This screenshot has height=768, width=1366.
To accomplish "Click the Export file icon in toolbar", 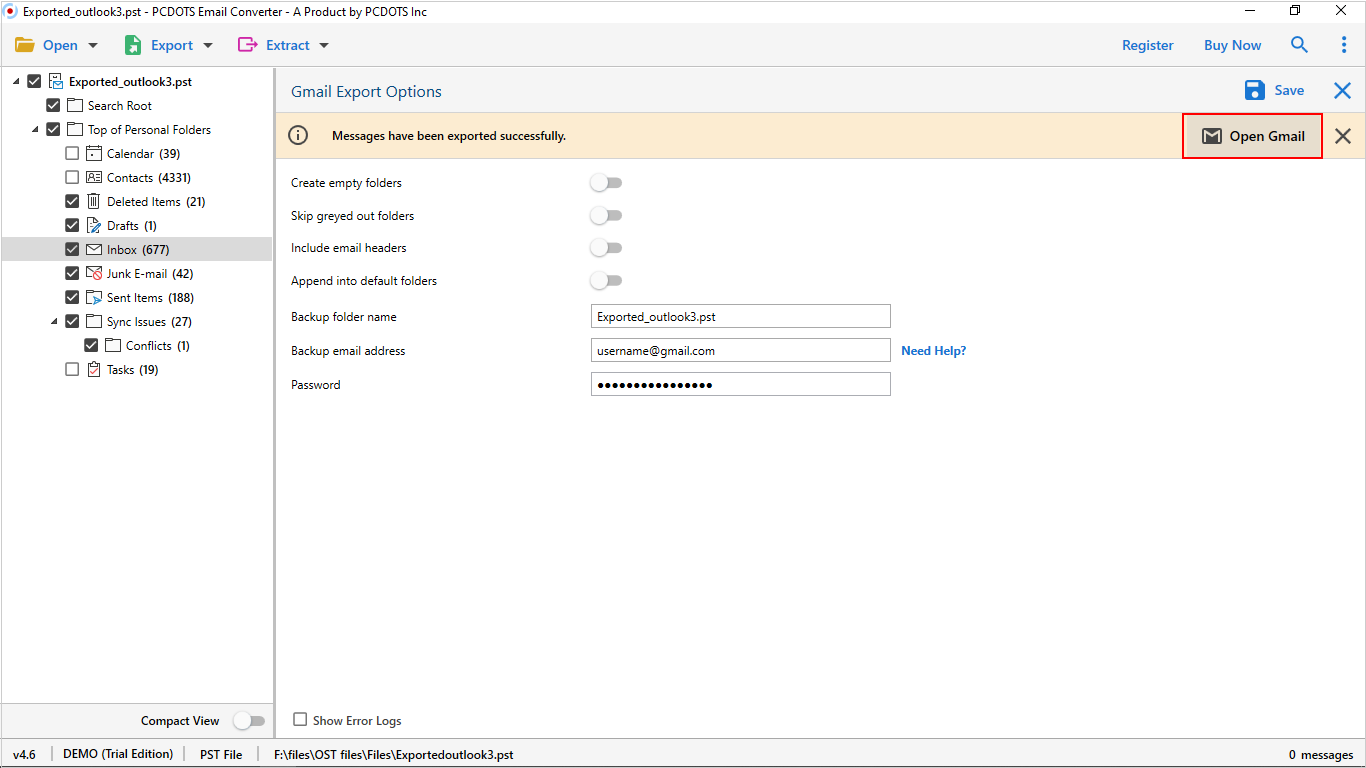I will pos(133,45).
